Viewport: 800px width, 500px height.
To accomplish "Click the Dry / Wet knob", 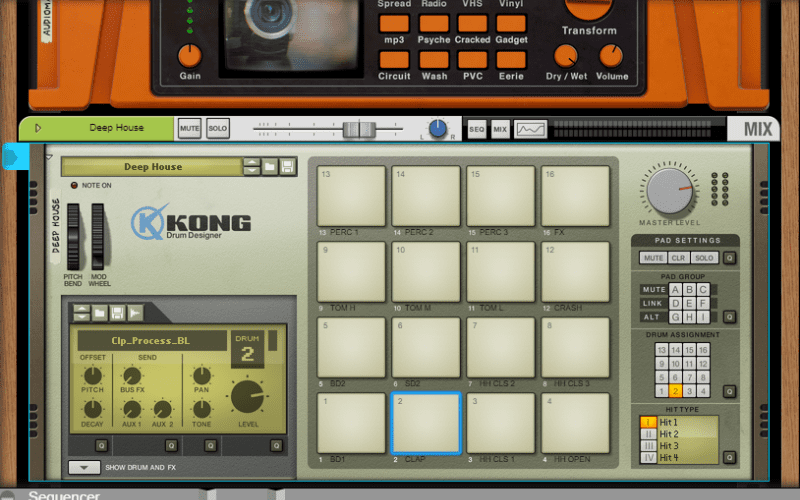I will [566, 56].
